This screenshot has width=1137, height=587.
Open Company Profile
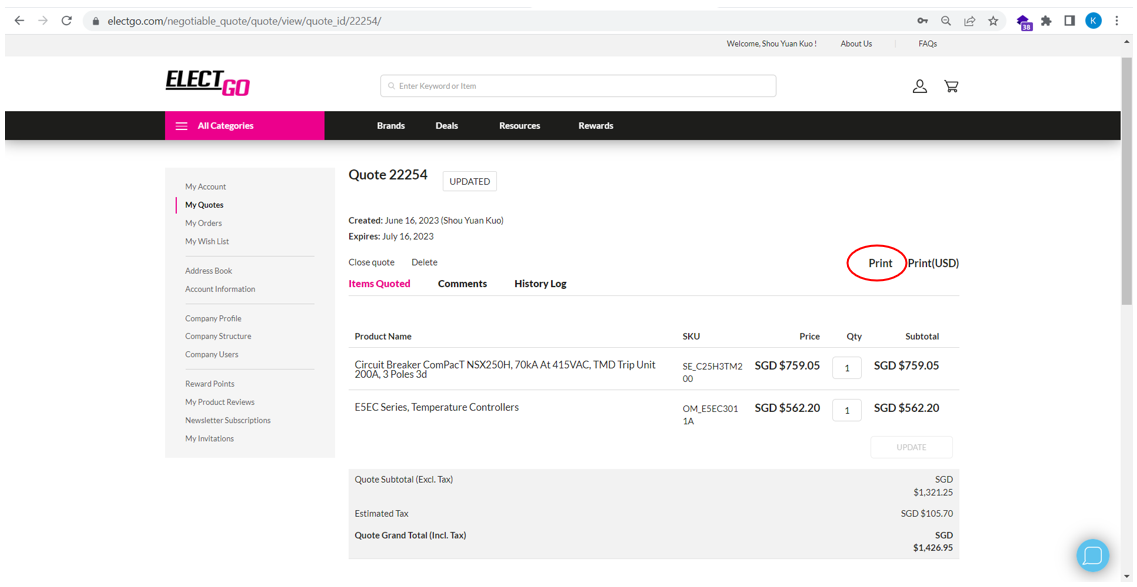pyautogui.click(x=213, y=319)
